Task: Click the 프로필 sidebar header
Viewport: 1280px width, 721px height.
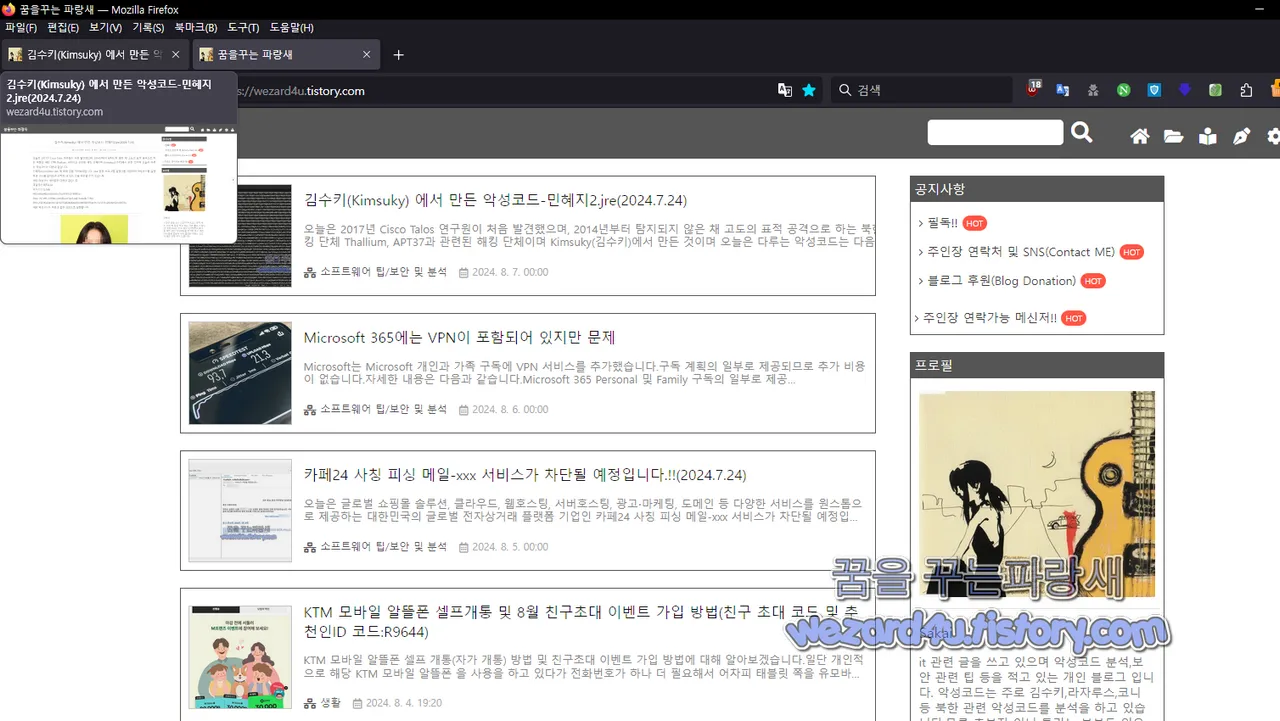Action: [x=1037, y=365]
